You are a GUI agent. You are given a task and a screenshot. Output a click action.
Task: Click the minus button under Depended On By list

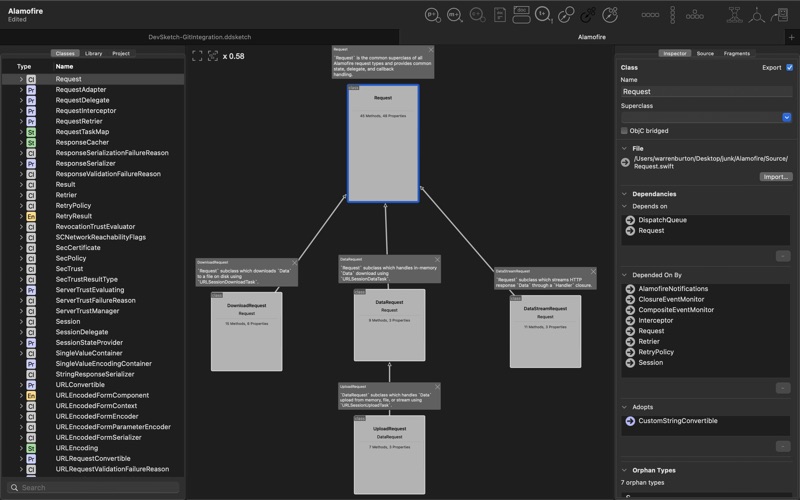click(783, 388)
